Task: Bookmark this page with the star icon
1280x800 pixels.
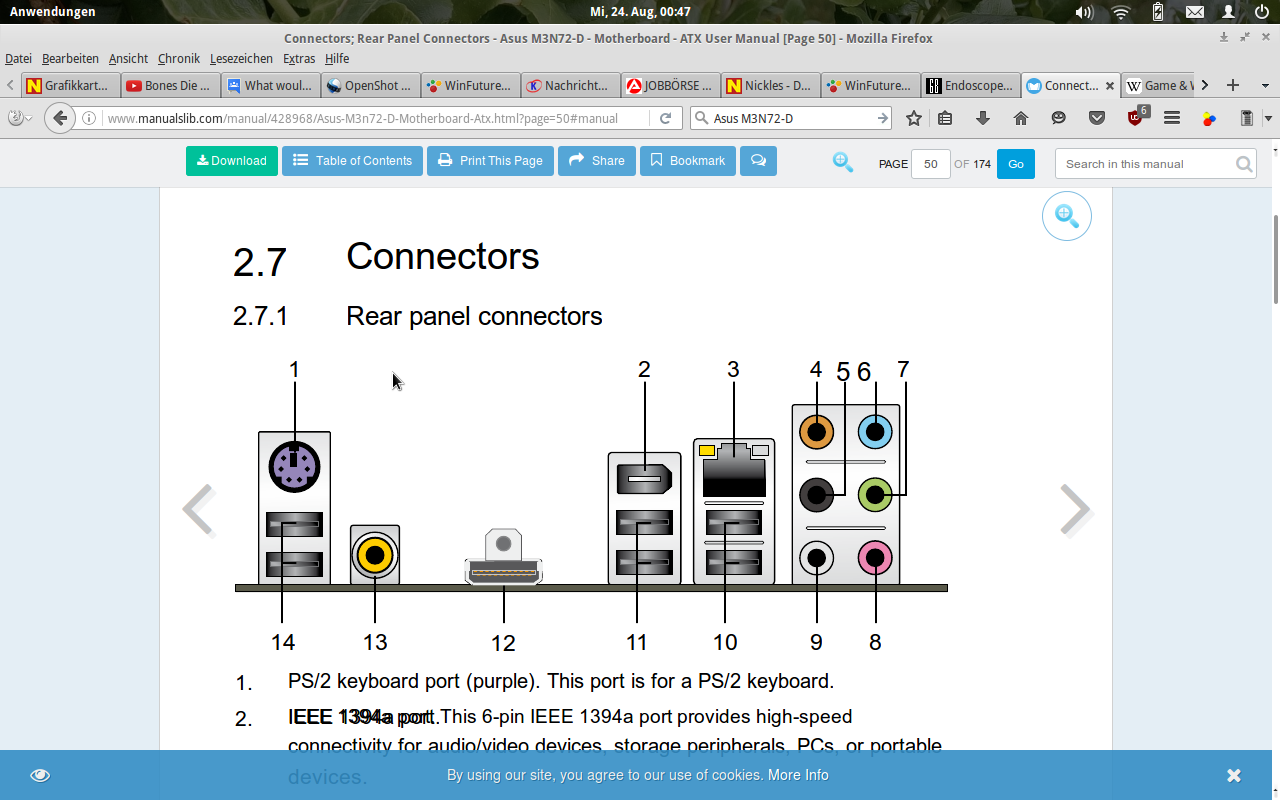Action: tap(914, 118)
